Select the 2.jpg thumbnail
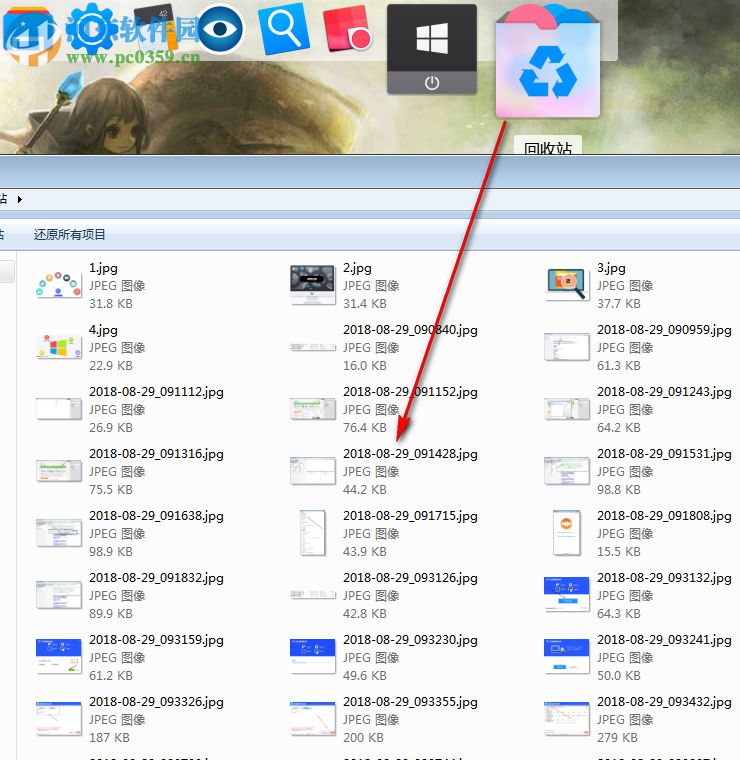 (313, 285)
